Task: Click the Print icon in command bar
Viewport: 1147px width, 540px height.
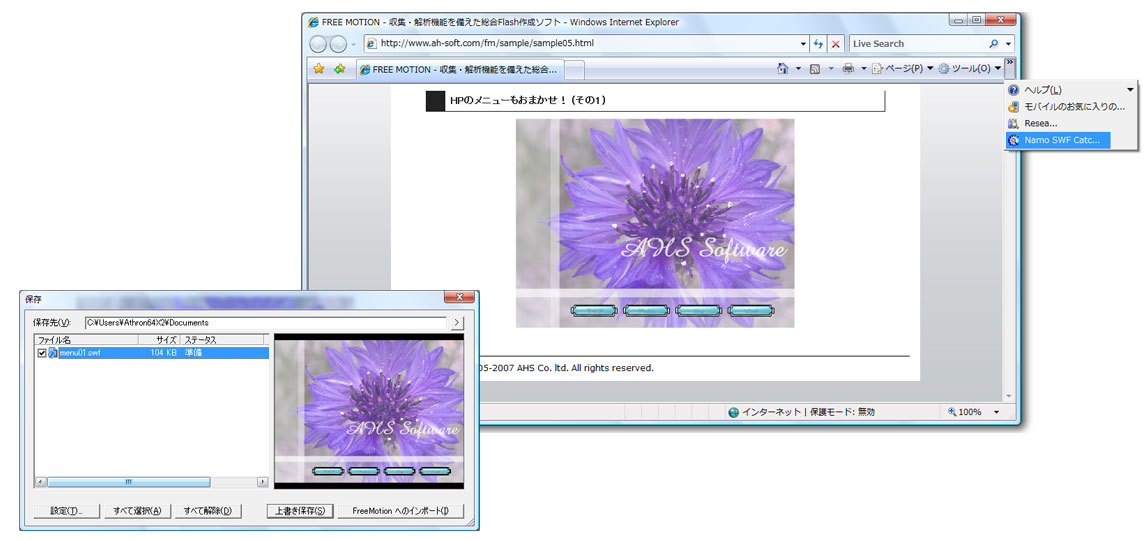Action: [848, 69]
